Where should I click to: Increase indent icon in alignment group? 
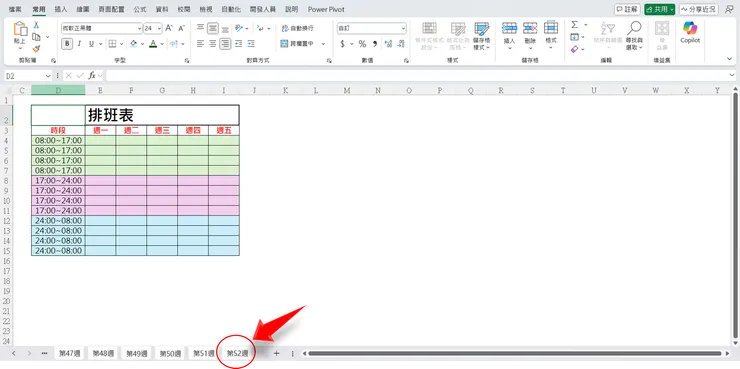pos(251,44)
